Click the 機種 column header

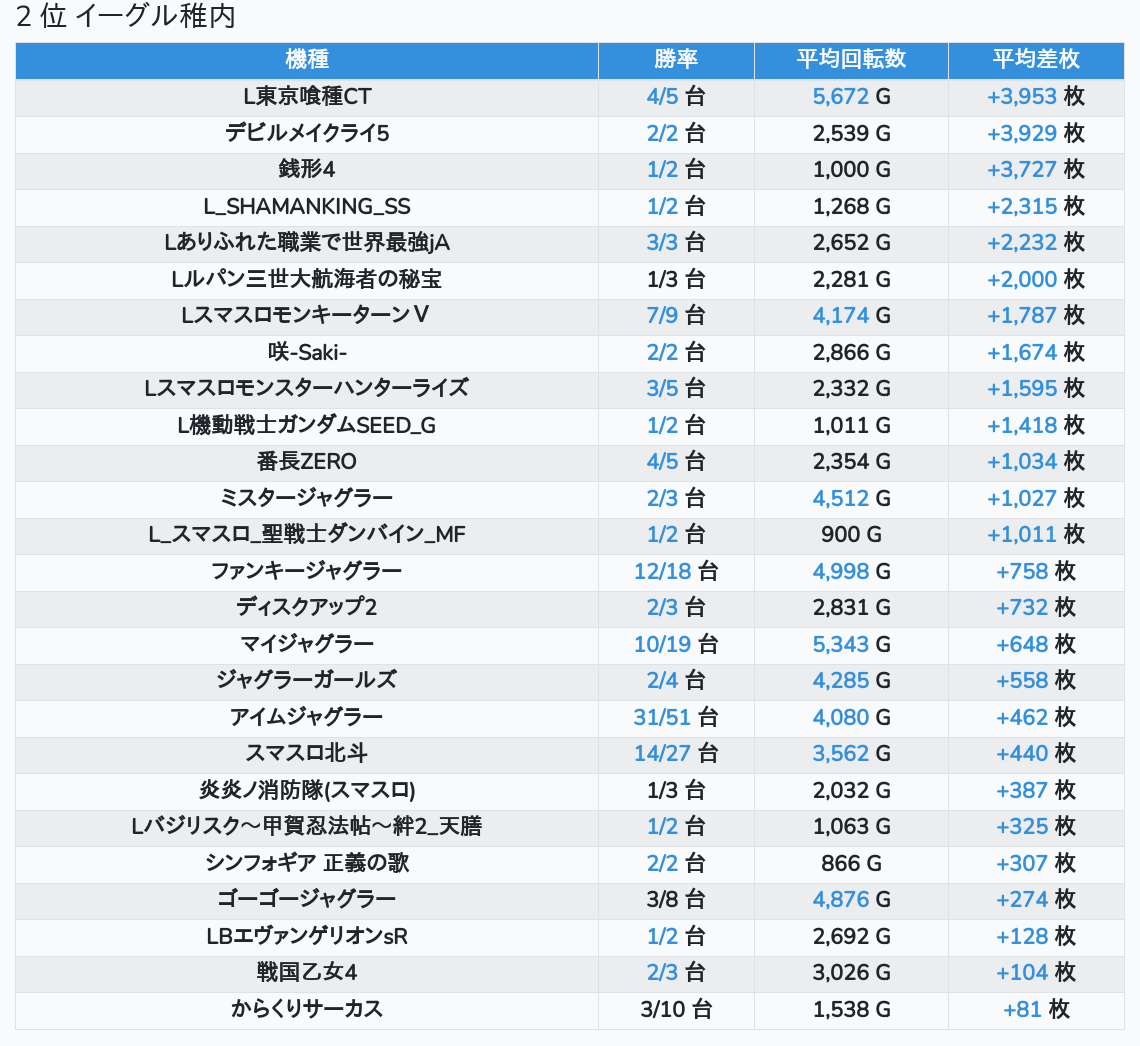tap(307, 60)
